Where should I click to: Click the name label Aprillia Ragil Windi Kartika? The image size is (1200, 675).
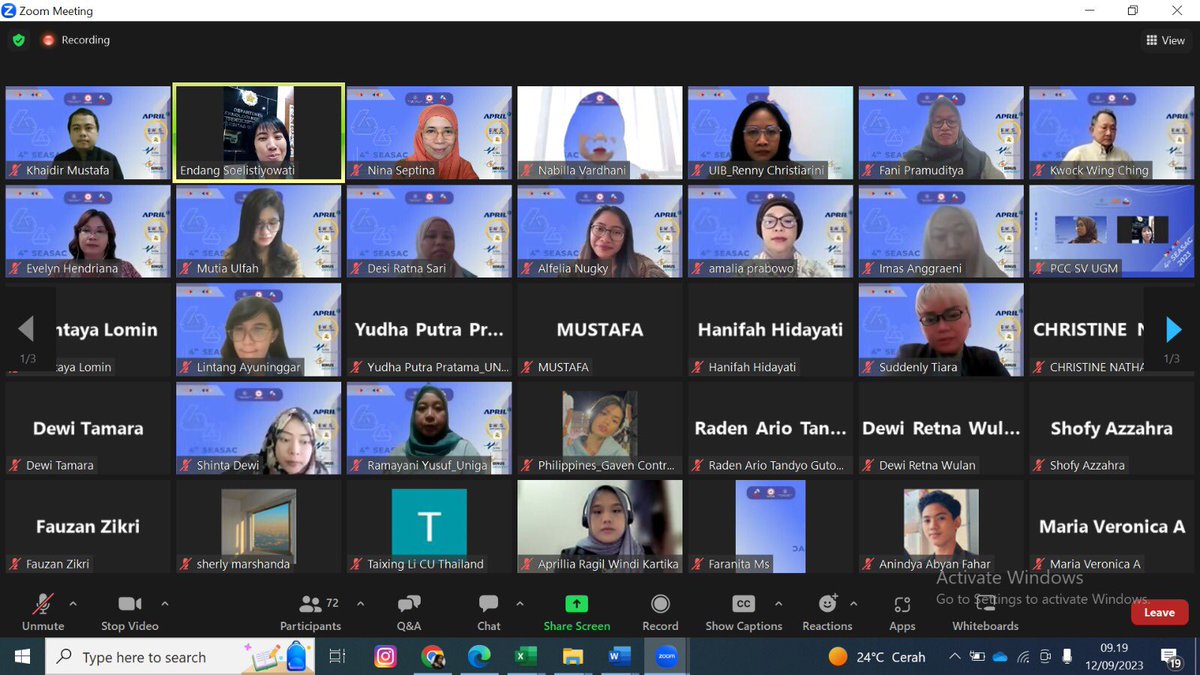coord(608,564)
